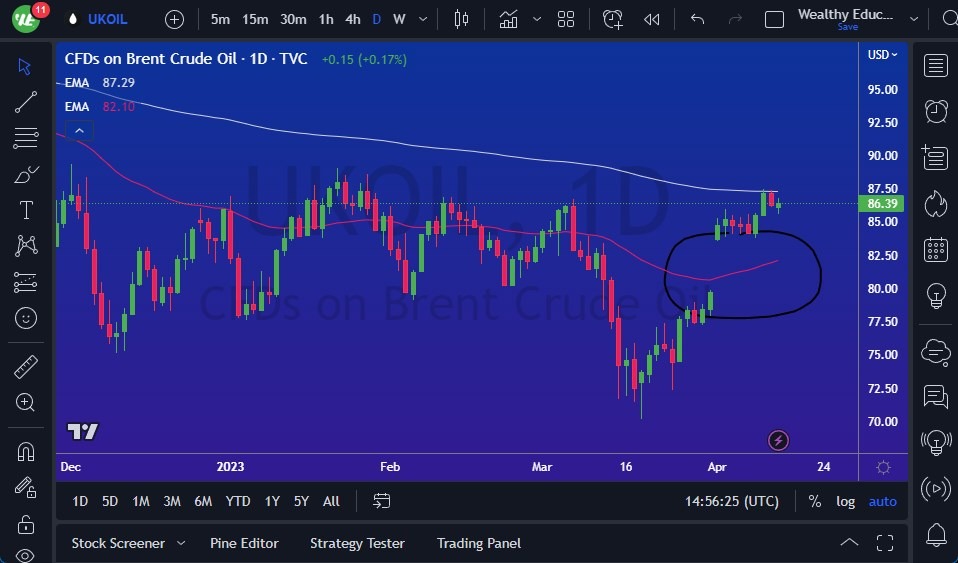Open ideas lightbulb icon

[935, 295]
